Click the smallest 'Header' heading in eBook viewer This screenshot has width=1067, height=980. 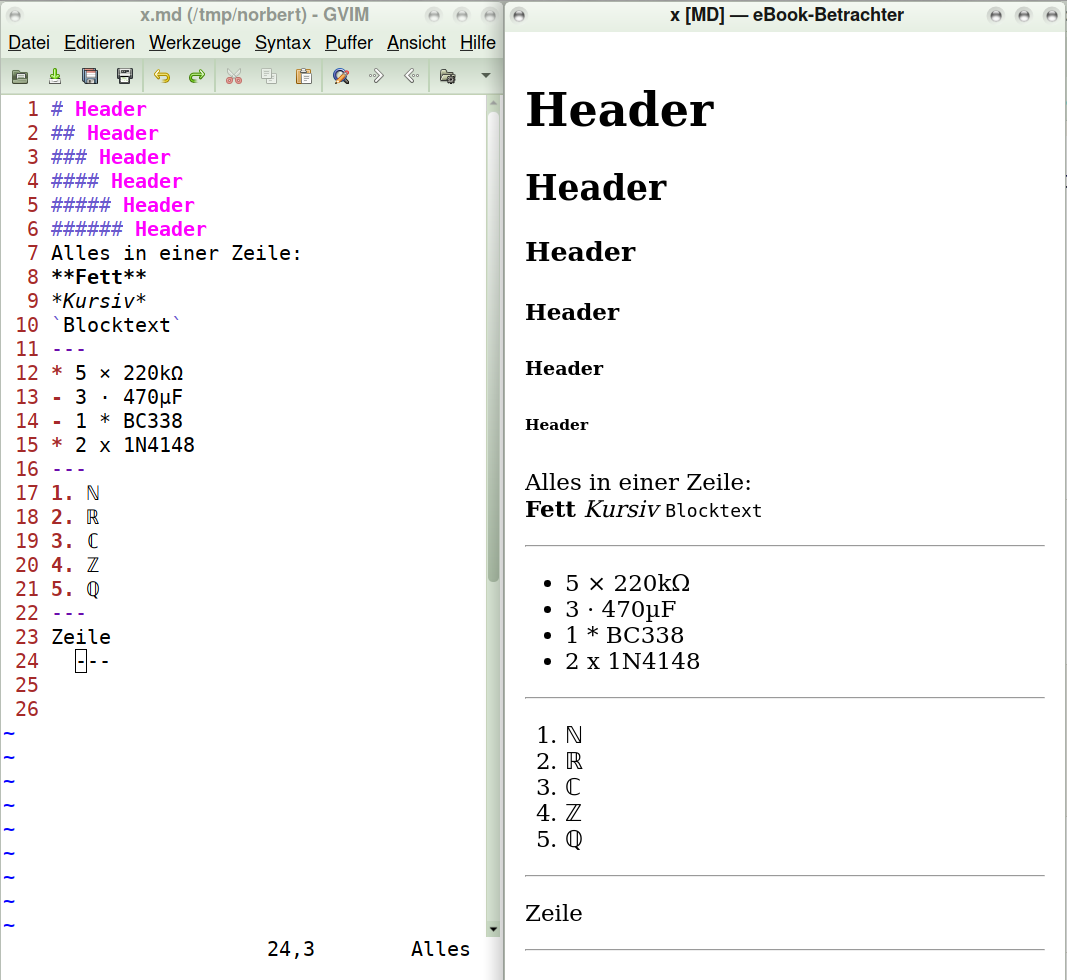coord(557,425)
